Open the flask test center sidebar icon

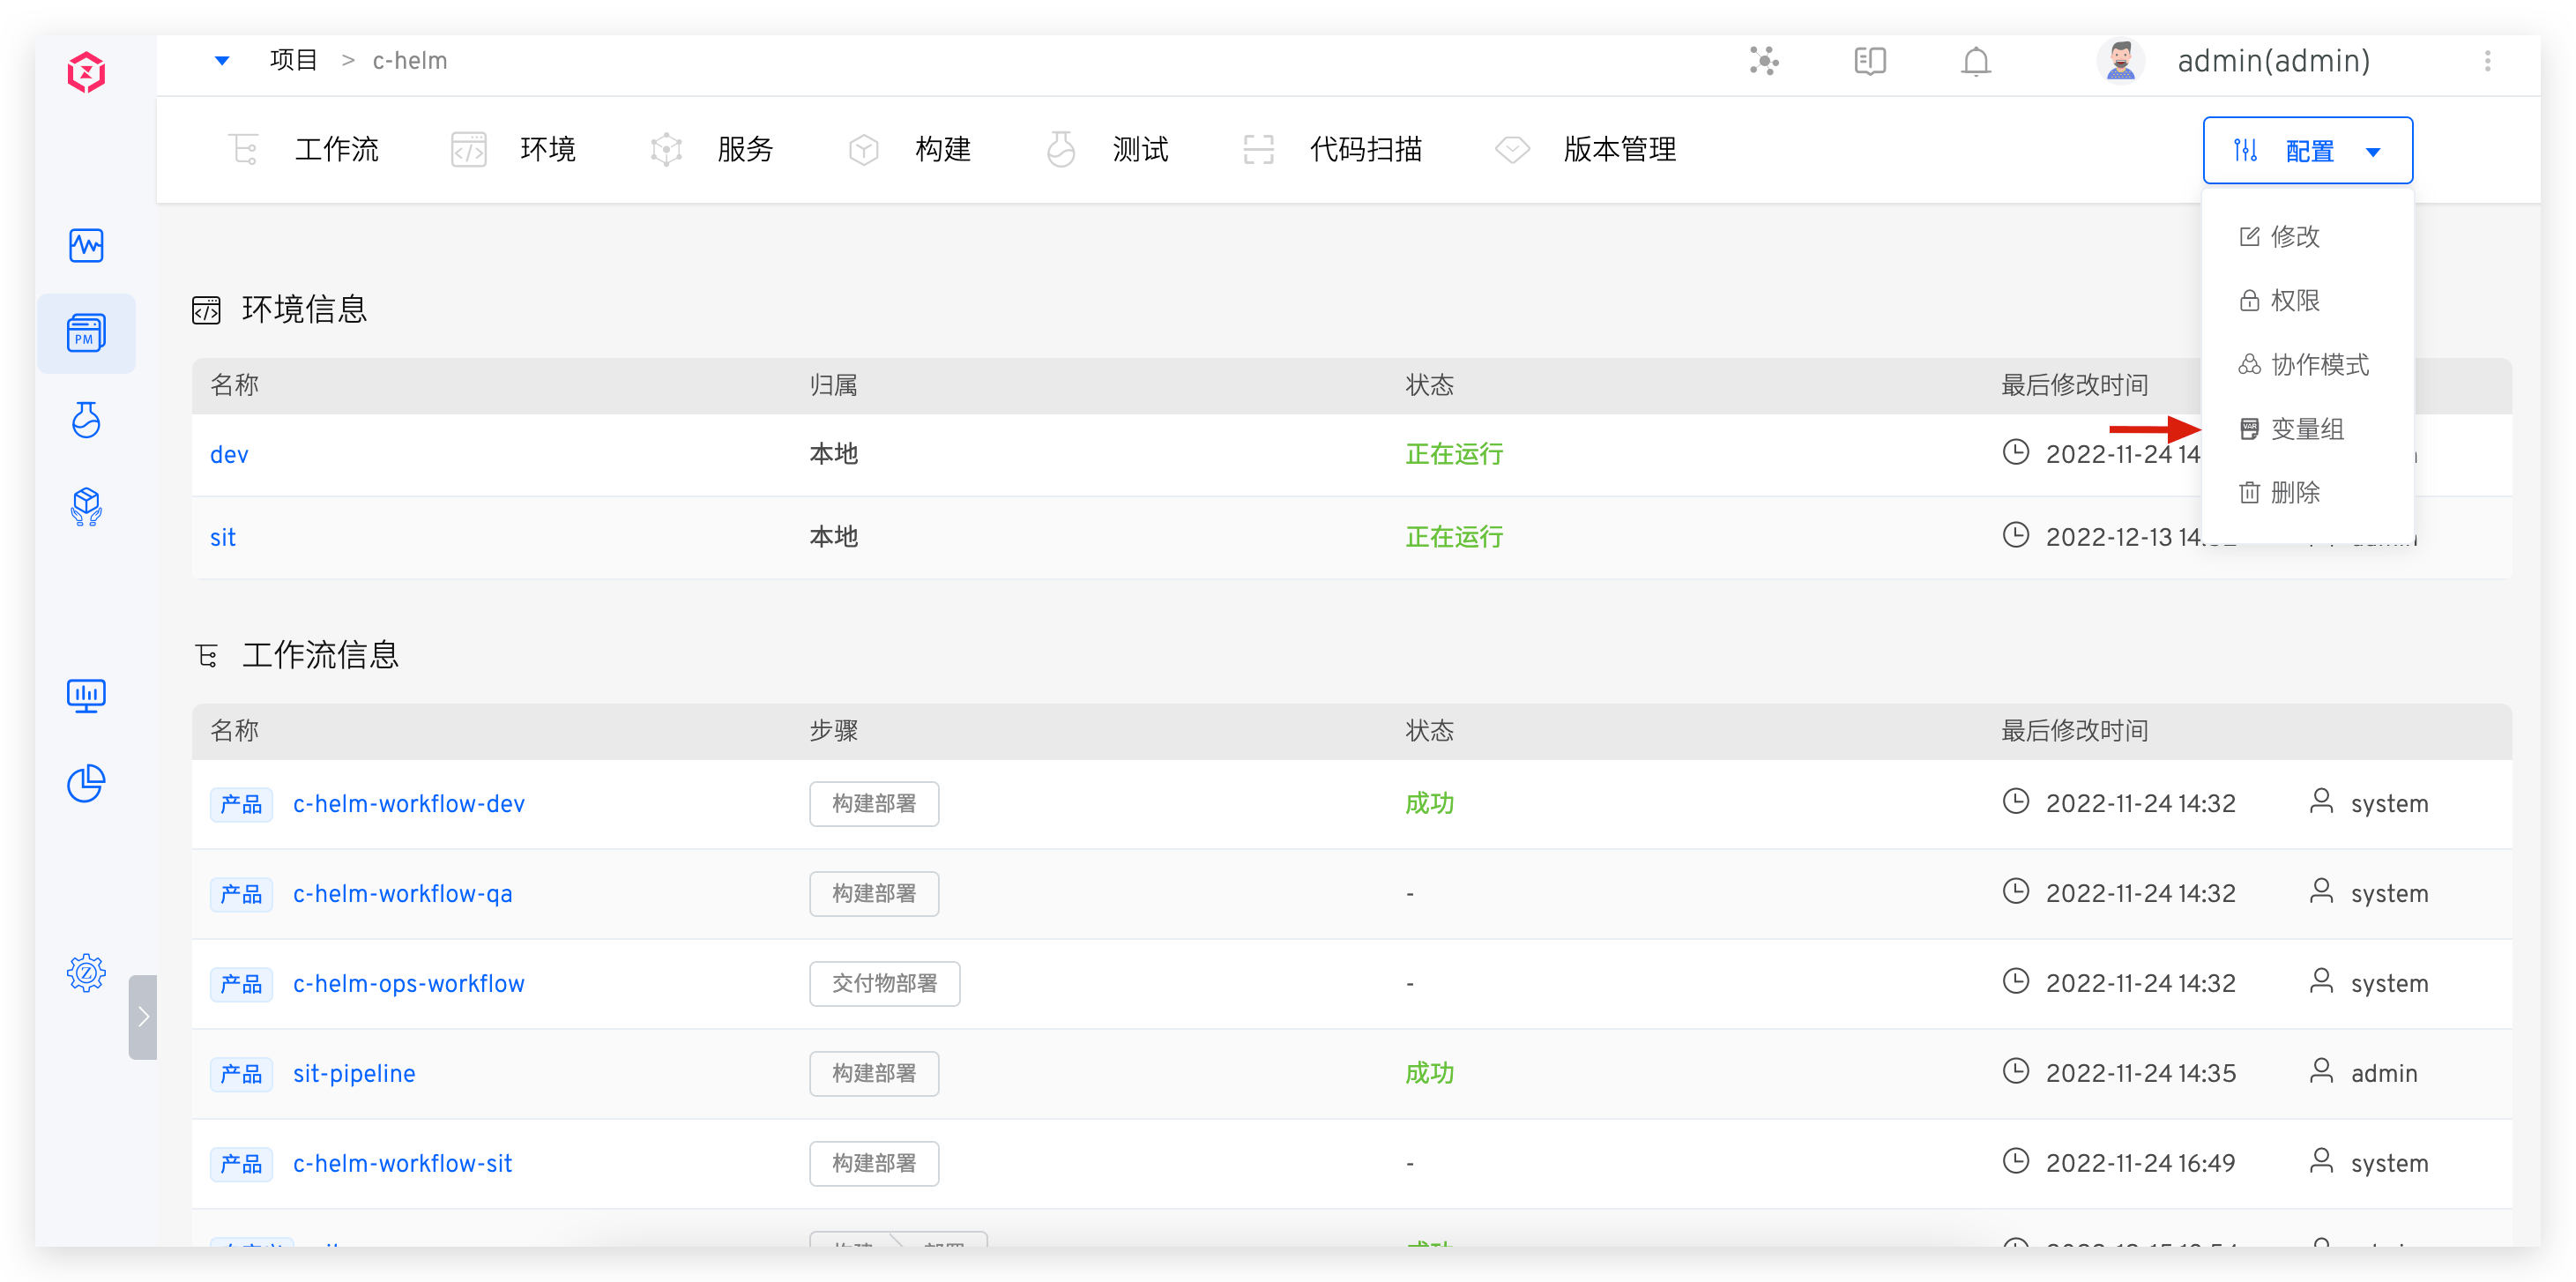point(86,420)
